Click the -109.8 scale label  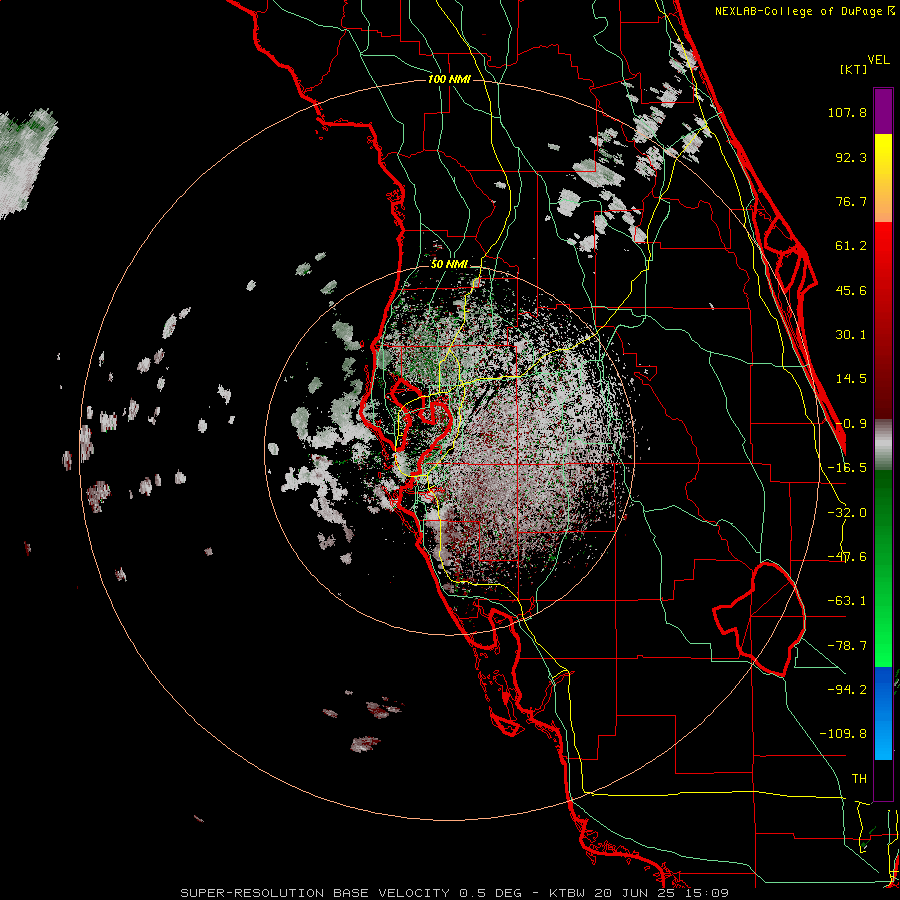[843, 734]
